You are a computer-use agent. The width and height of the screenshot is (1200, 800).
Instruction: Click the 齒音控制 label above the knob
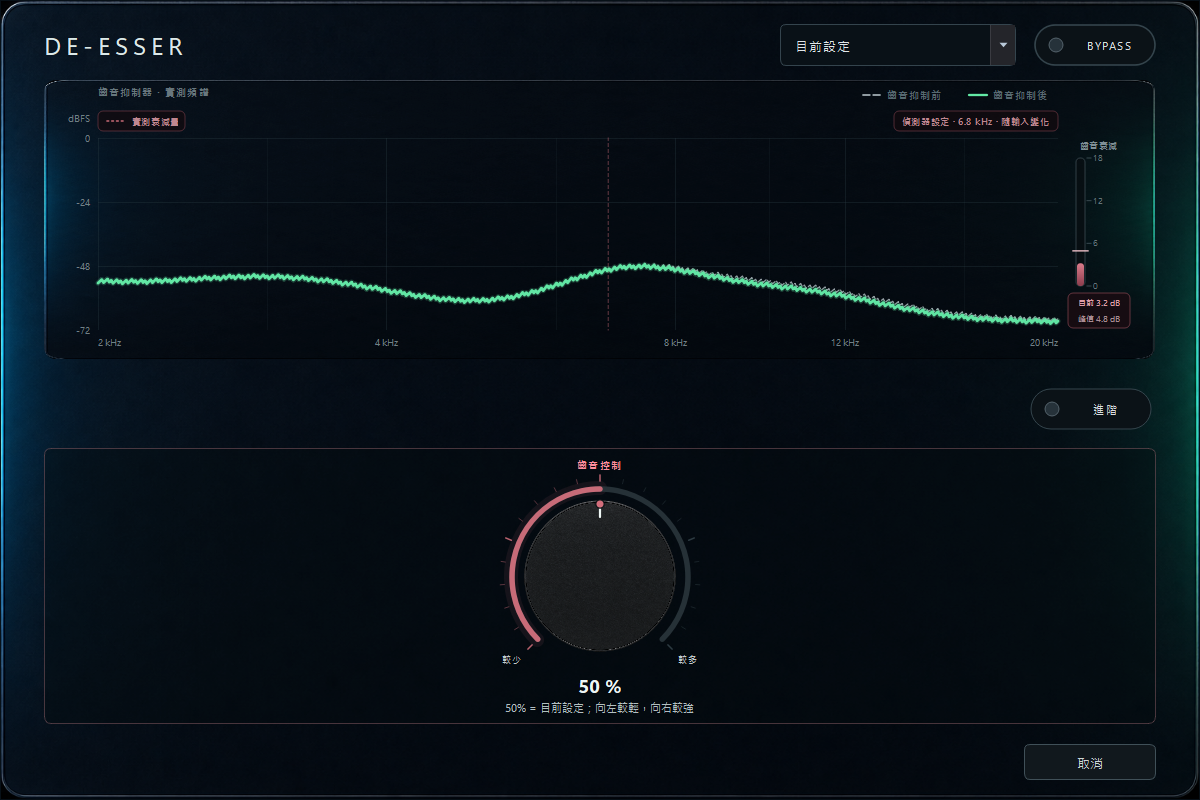click(x=600, y=465)
